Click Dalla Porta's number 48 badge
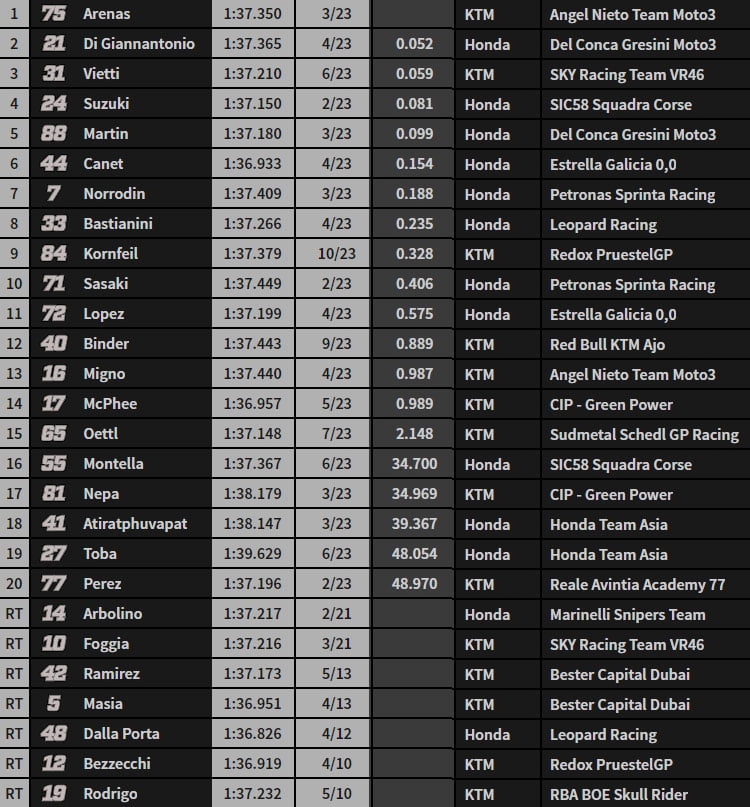Screen dimensions: 750x807 [54, 734]
